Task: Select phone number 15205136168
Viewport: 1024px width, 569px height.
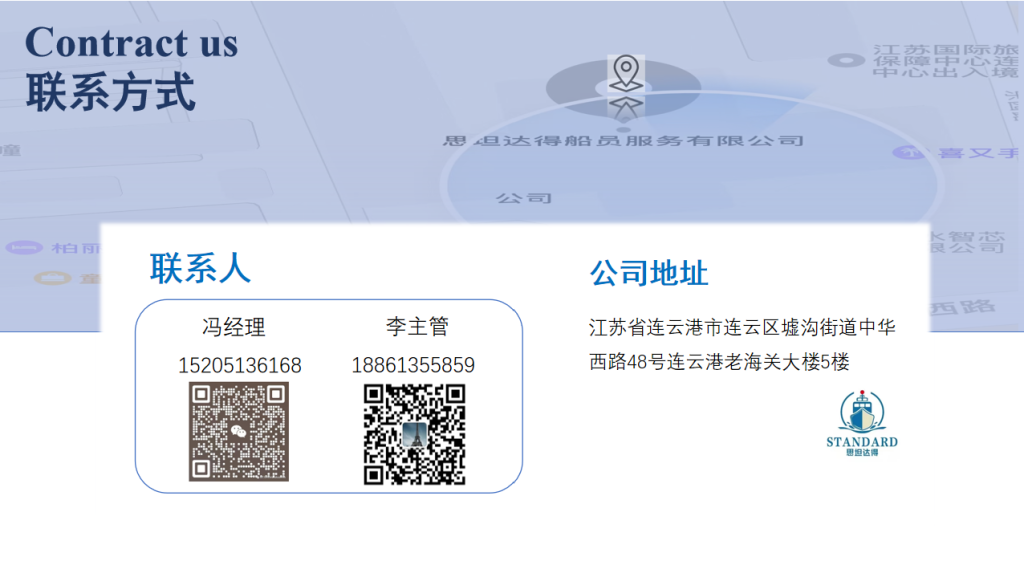Action: 240,365
